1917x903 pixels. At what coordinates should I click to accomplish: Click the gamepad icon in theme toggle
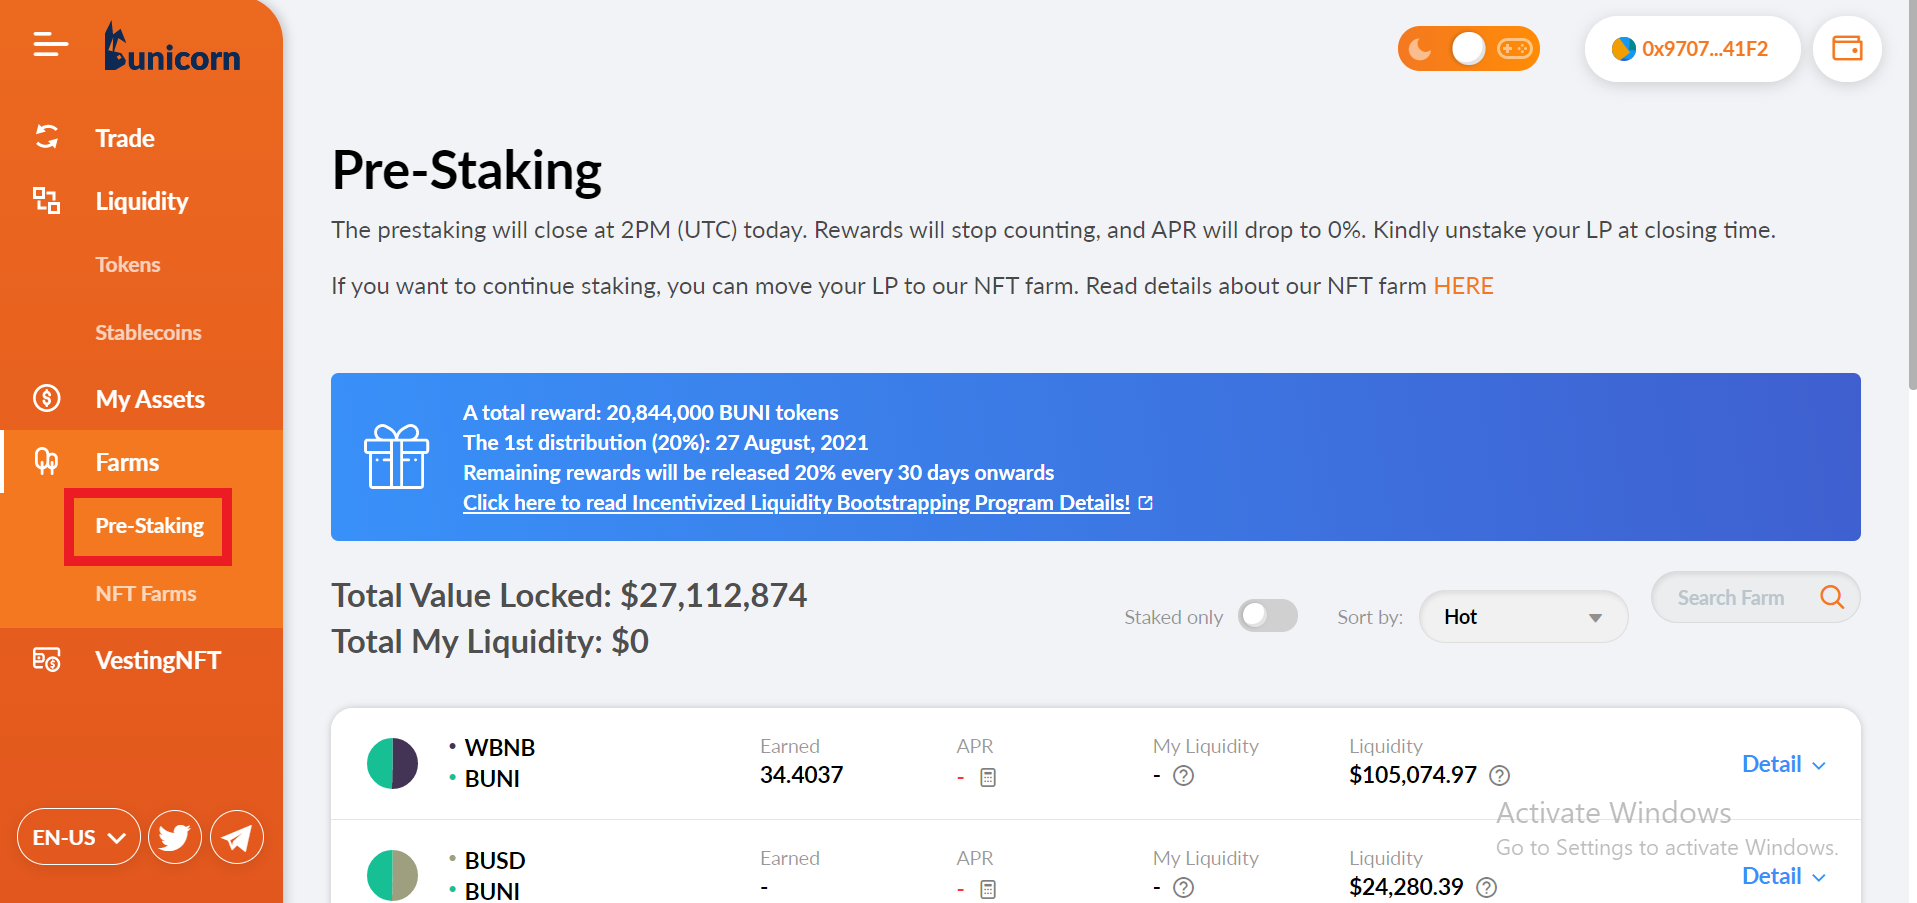(1514, 48)
